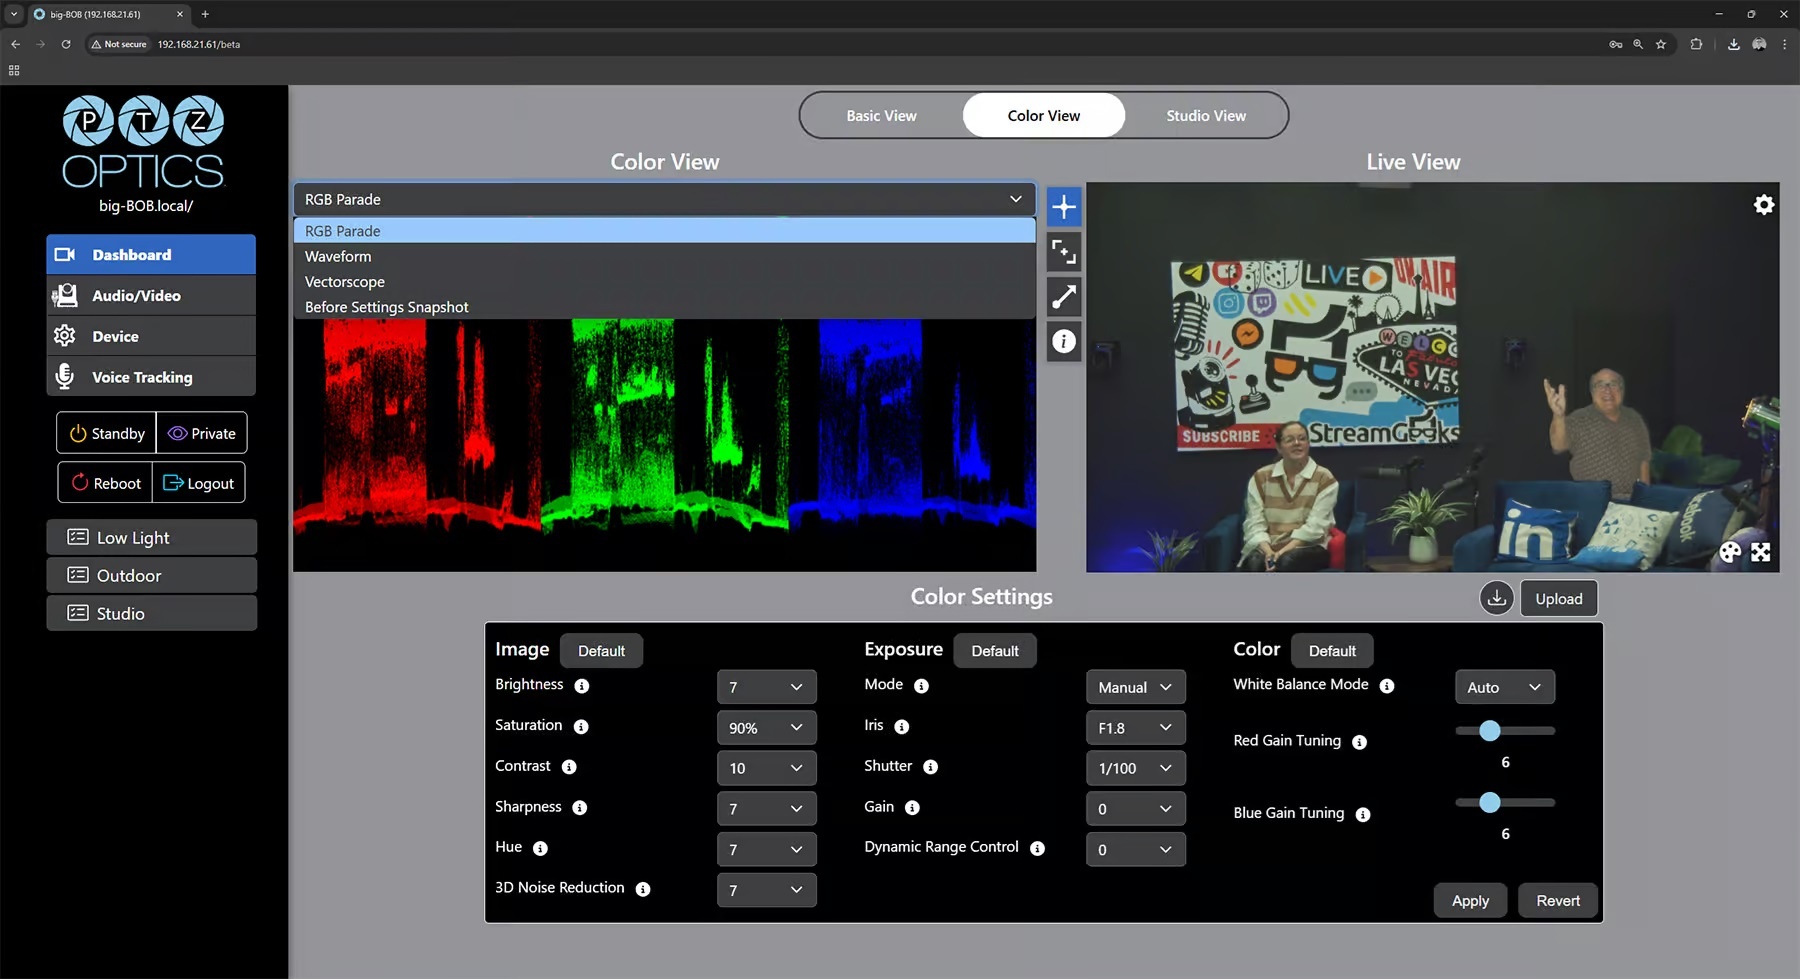
Task: Expand the Shutter speed dropdown
Action: coord(1135,768)
